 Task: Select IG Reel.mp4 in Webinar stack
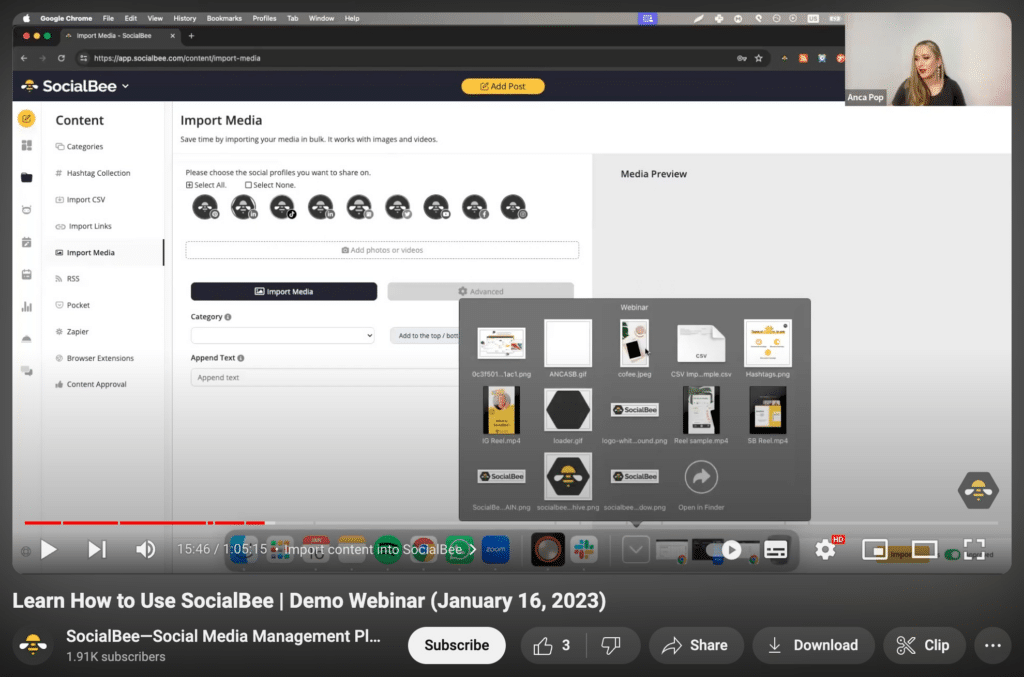[x=501, y=410]
